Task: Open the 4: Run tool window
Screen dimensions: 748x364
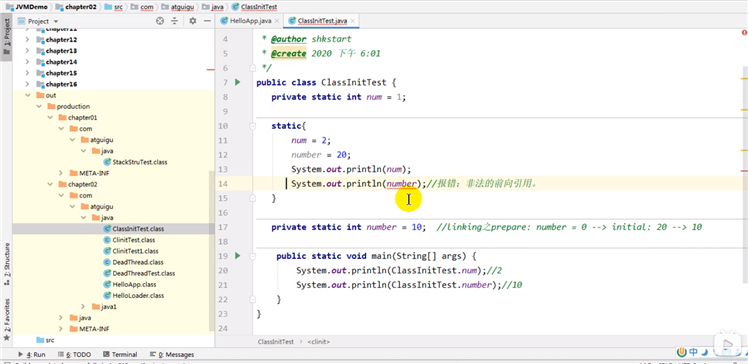Action: (32, 354)
